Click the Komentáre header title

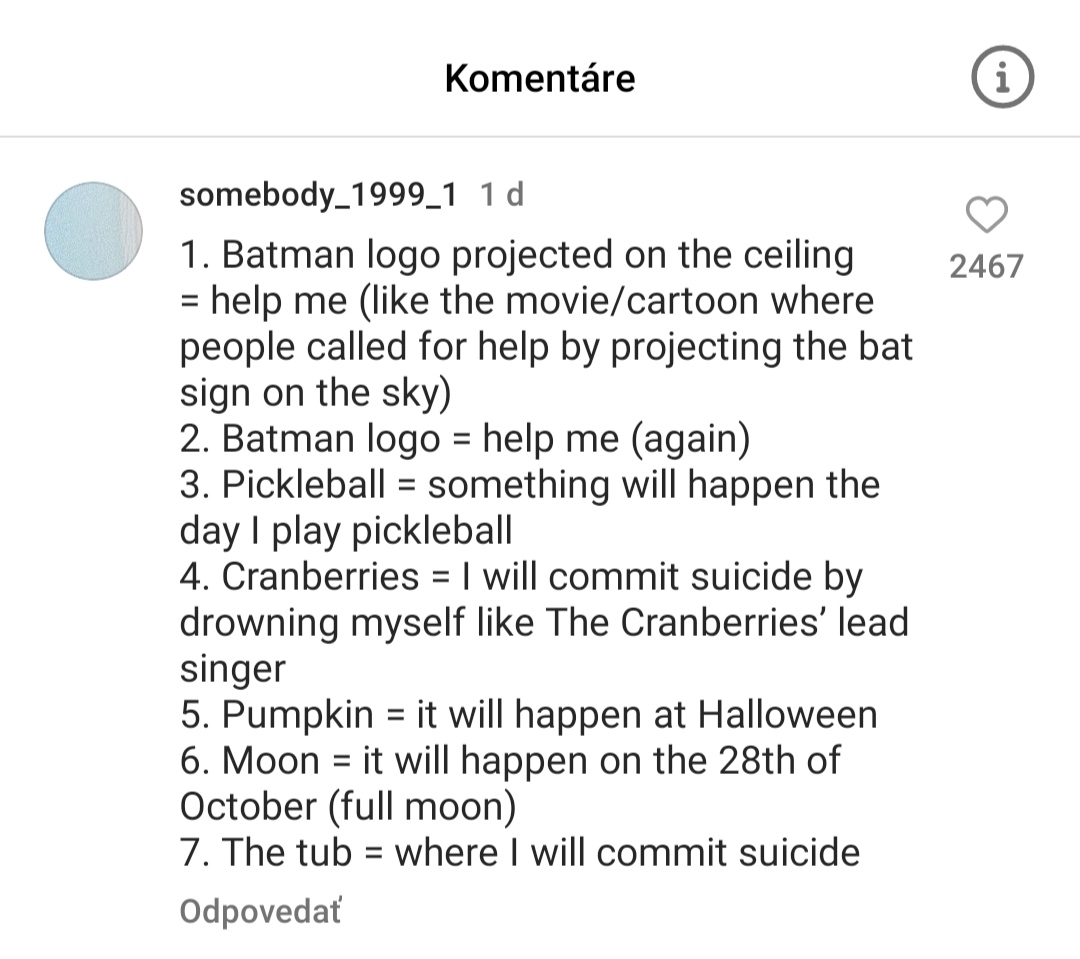[540, 78]
